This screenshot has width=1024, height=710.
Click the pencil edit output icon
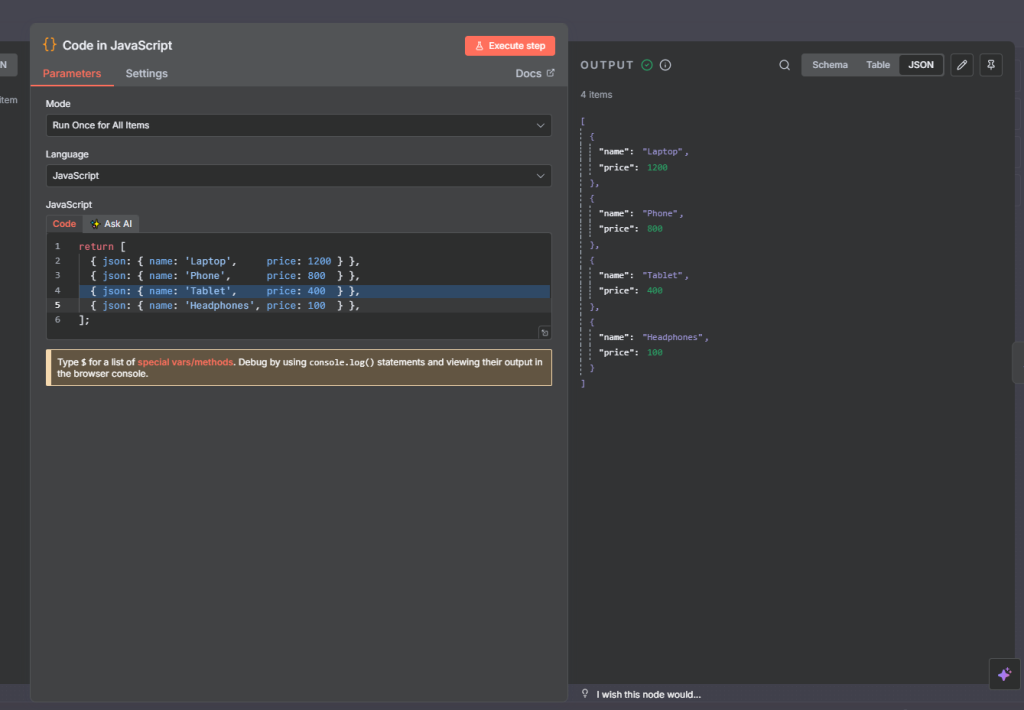point(962,65)
